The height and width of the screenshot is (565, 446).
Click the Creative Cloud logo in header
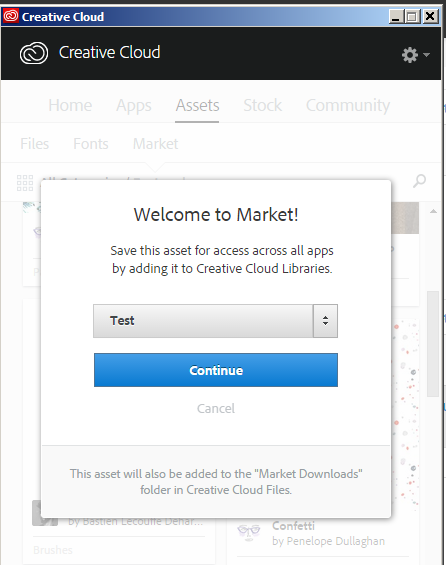pos(34,53)
